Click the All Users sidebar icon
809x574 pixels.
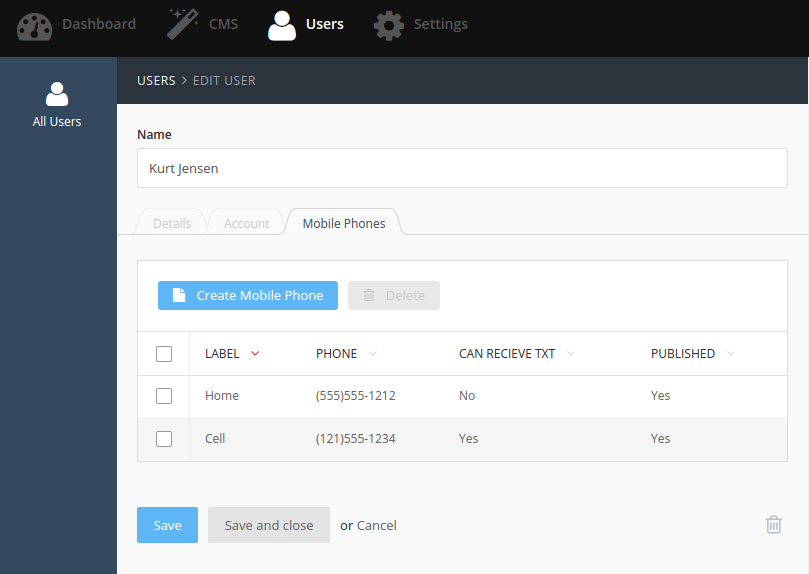[57, 94]
